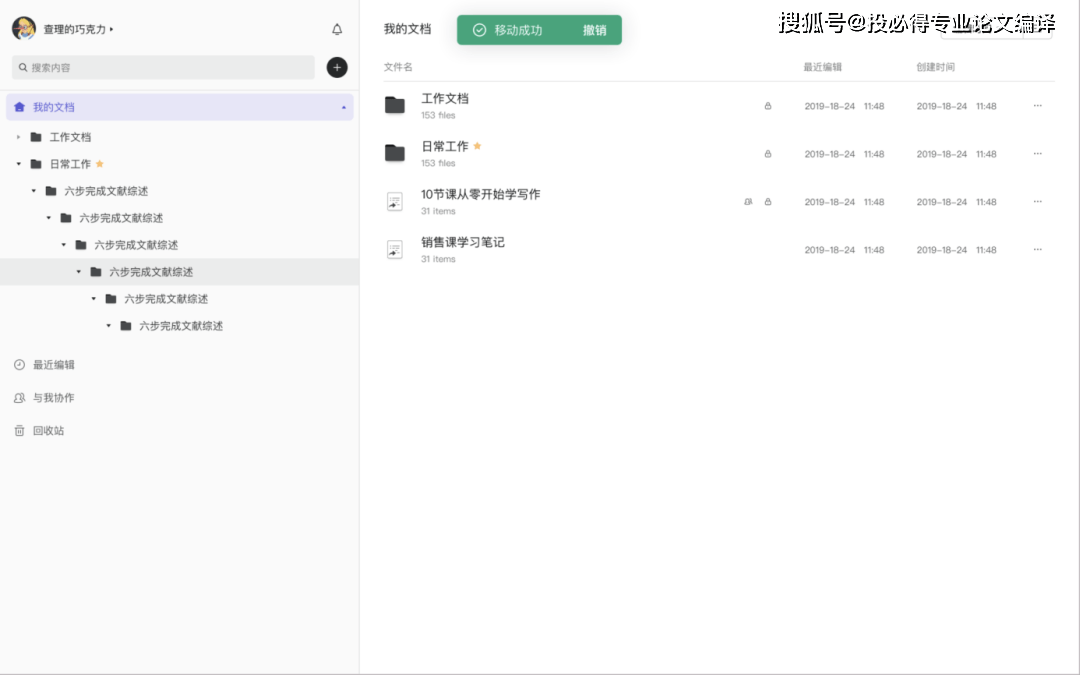Click the star beside 日常工作 in file list
The height and width of the screenshot is (675, 1080).
[x=477, y=146]
